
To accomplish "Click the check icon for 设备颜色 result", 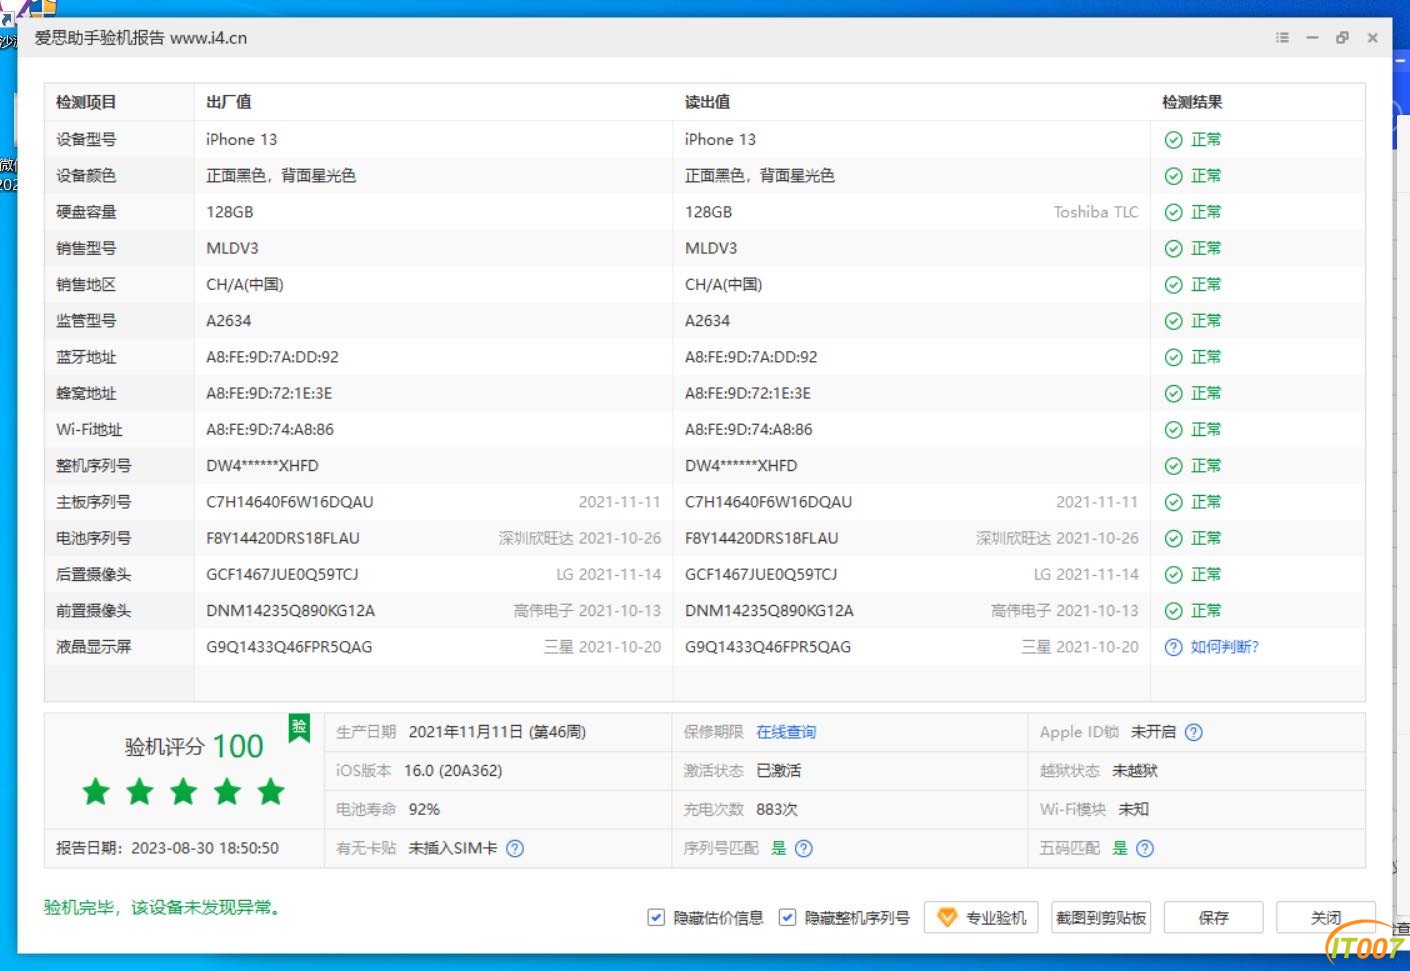I will pyautogui.click(x=1174, y=176).
